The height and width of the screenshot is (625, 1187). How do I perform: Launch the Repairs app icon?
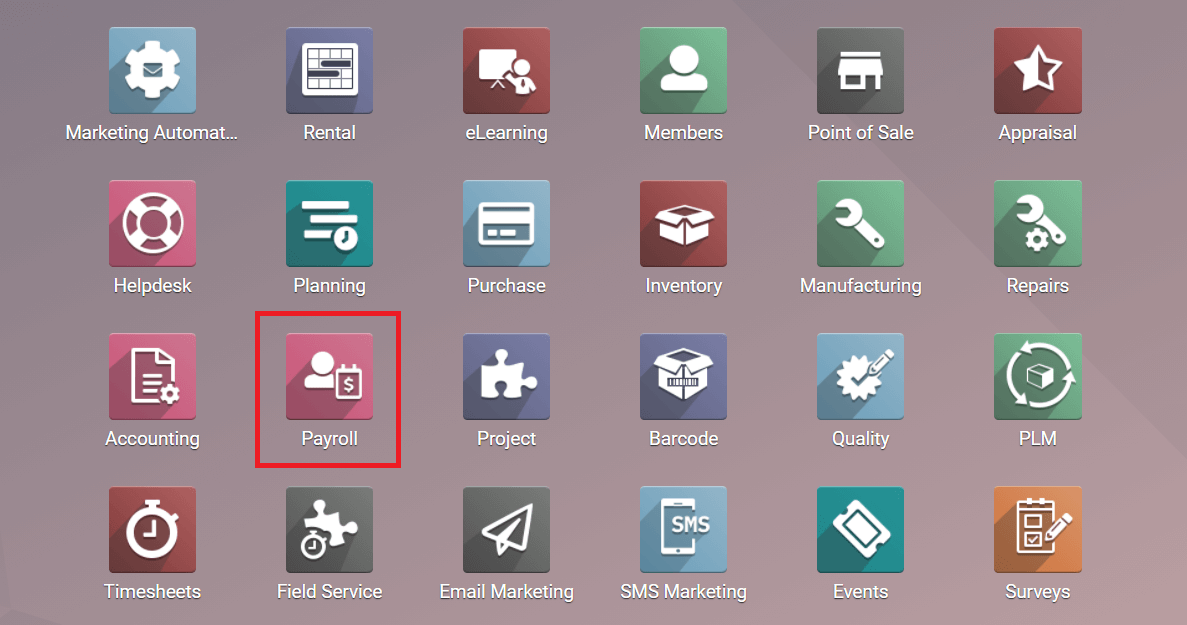pyautogui.click(x=1038, y=223)
